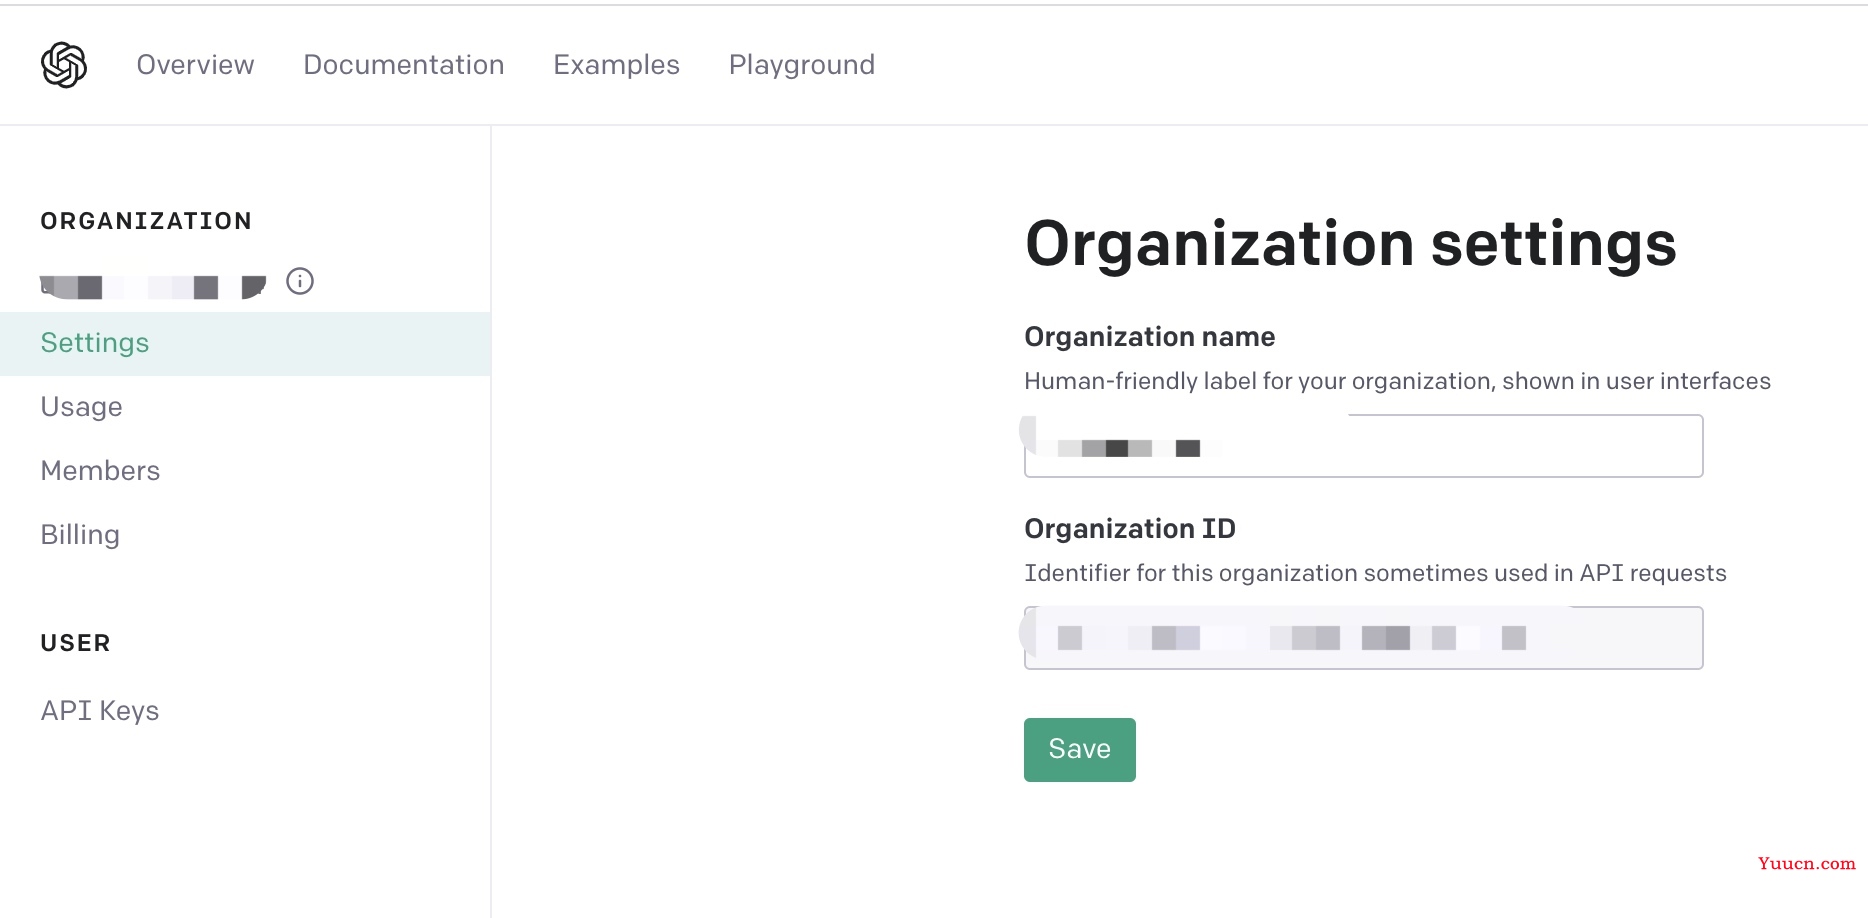Click the Organization ID label

[1129, 529]
